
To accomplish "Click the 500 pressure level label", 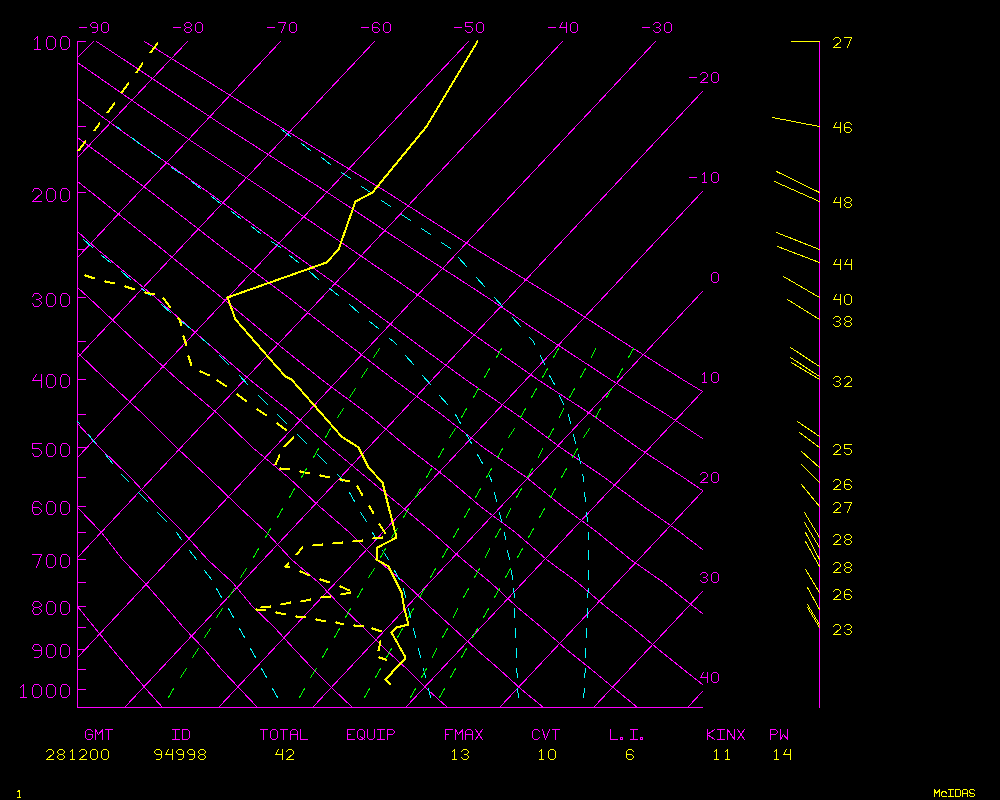I will [x=50, y=450].
